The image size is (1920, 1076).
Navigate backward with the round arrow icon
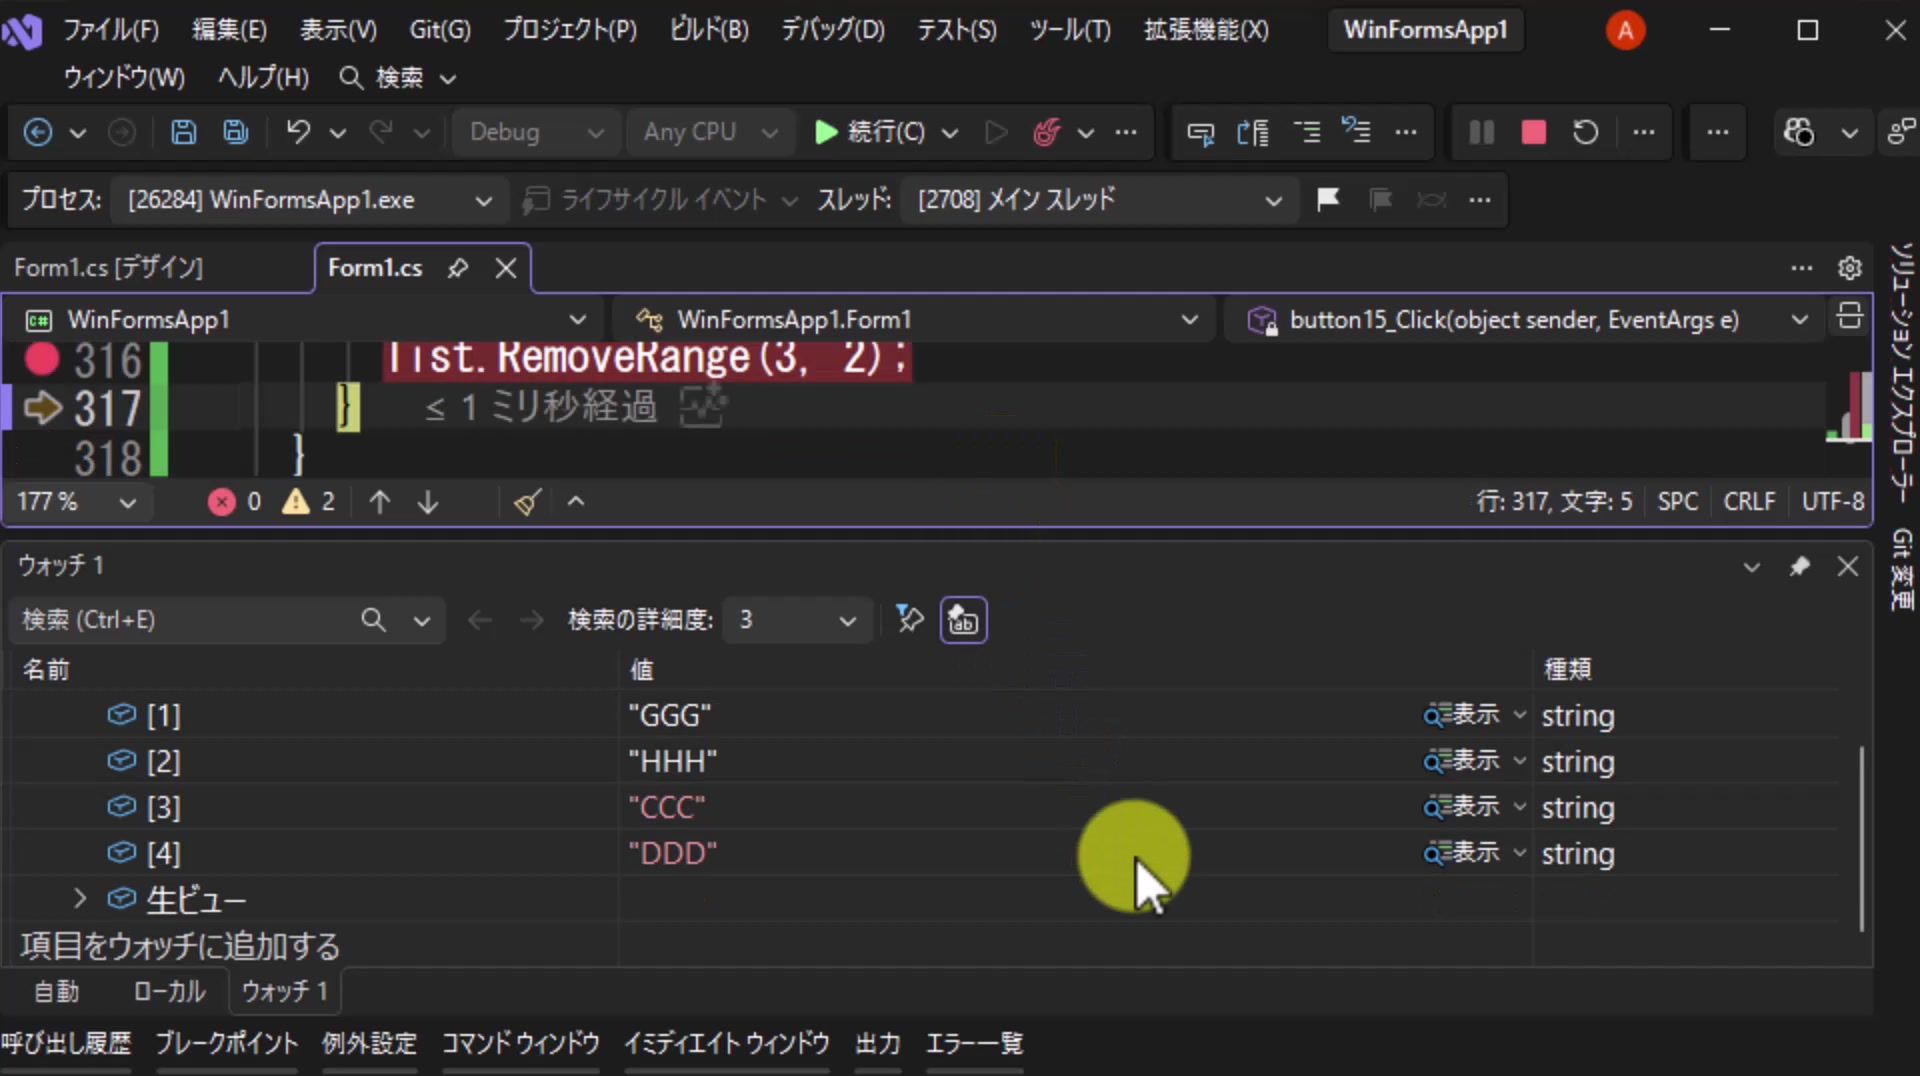[x=38, y=132]
